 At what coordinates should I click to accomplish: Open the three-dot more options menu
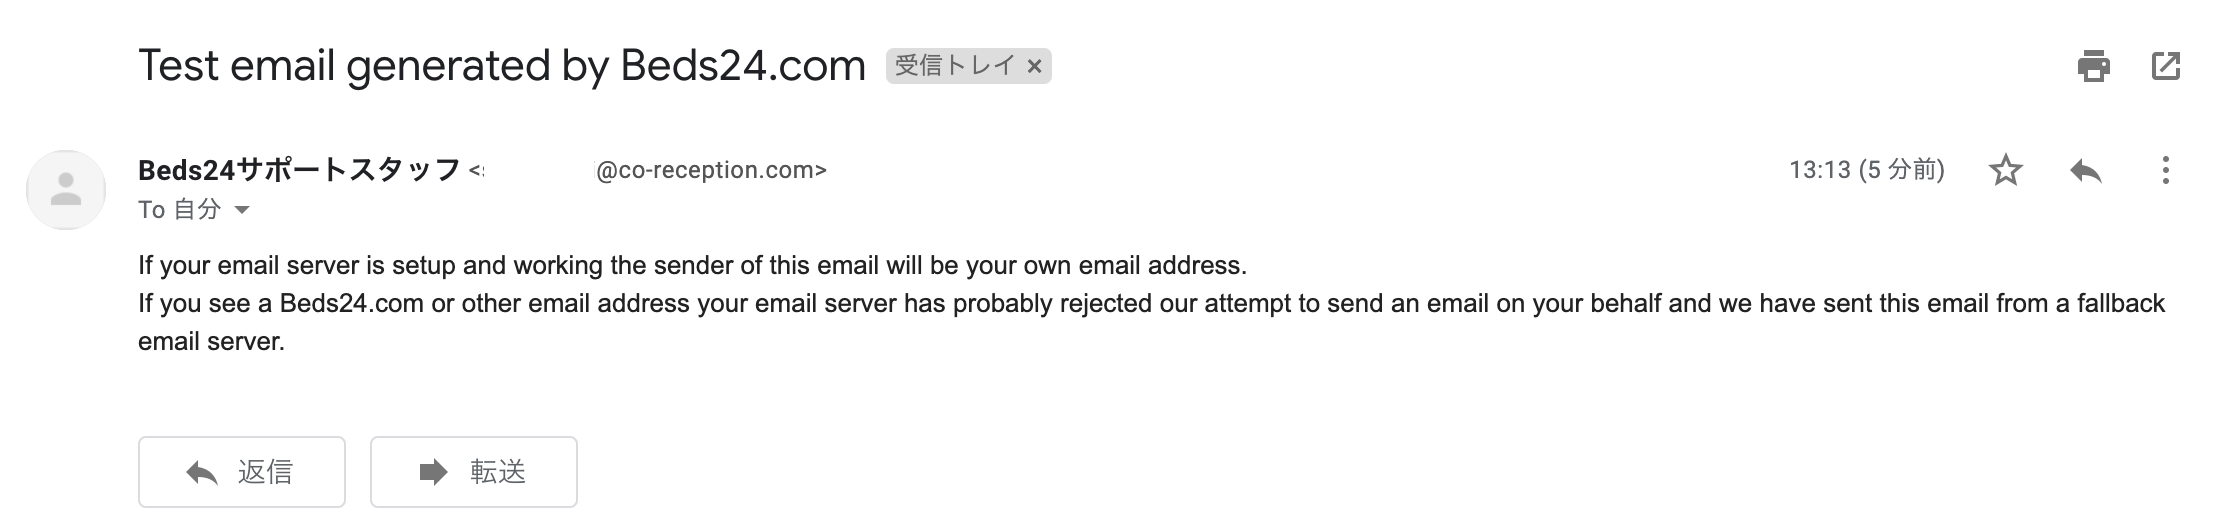[x=2165, y=171]
